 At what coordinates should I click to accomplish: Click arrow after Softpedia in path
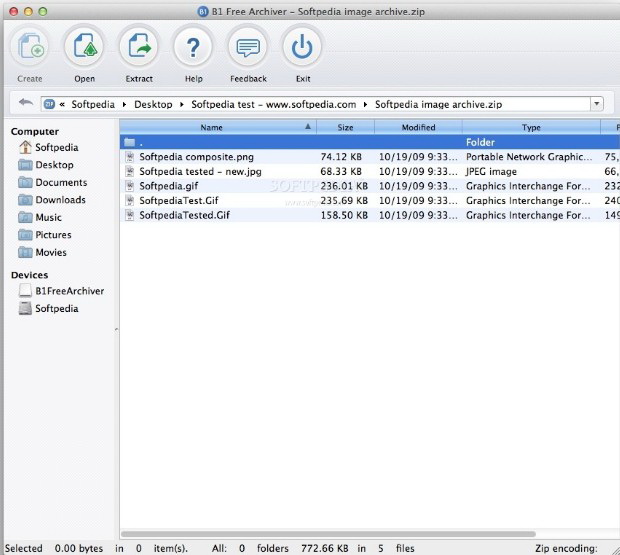coord(124,104)
